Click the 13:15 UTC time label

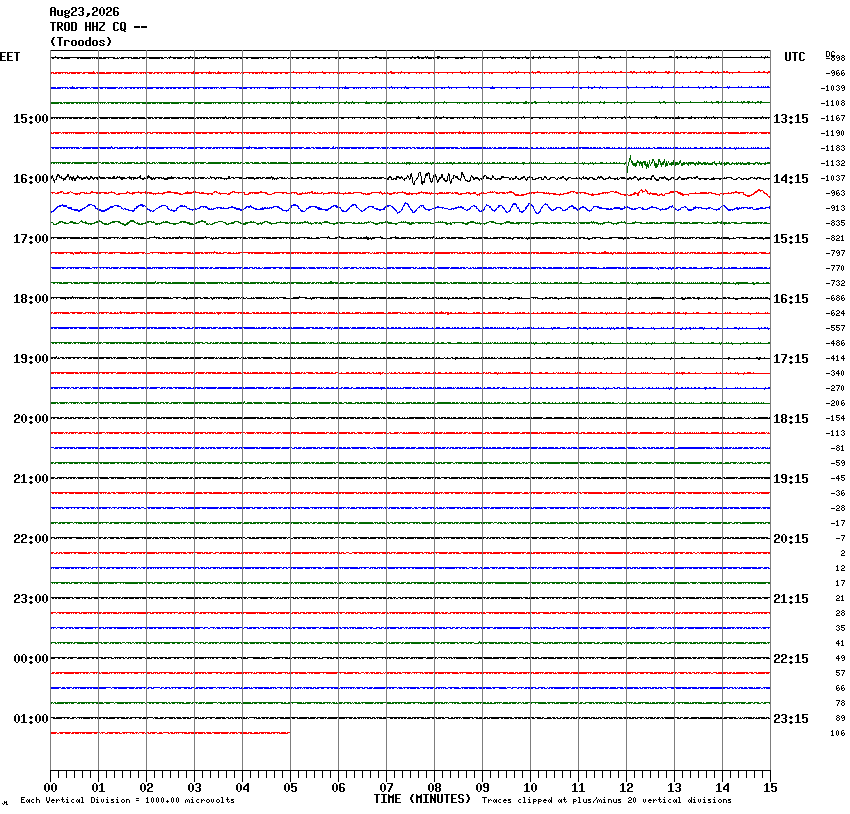(790, 119)
